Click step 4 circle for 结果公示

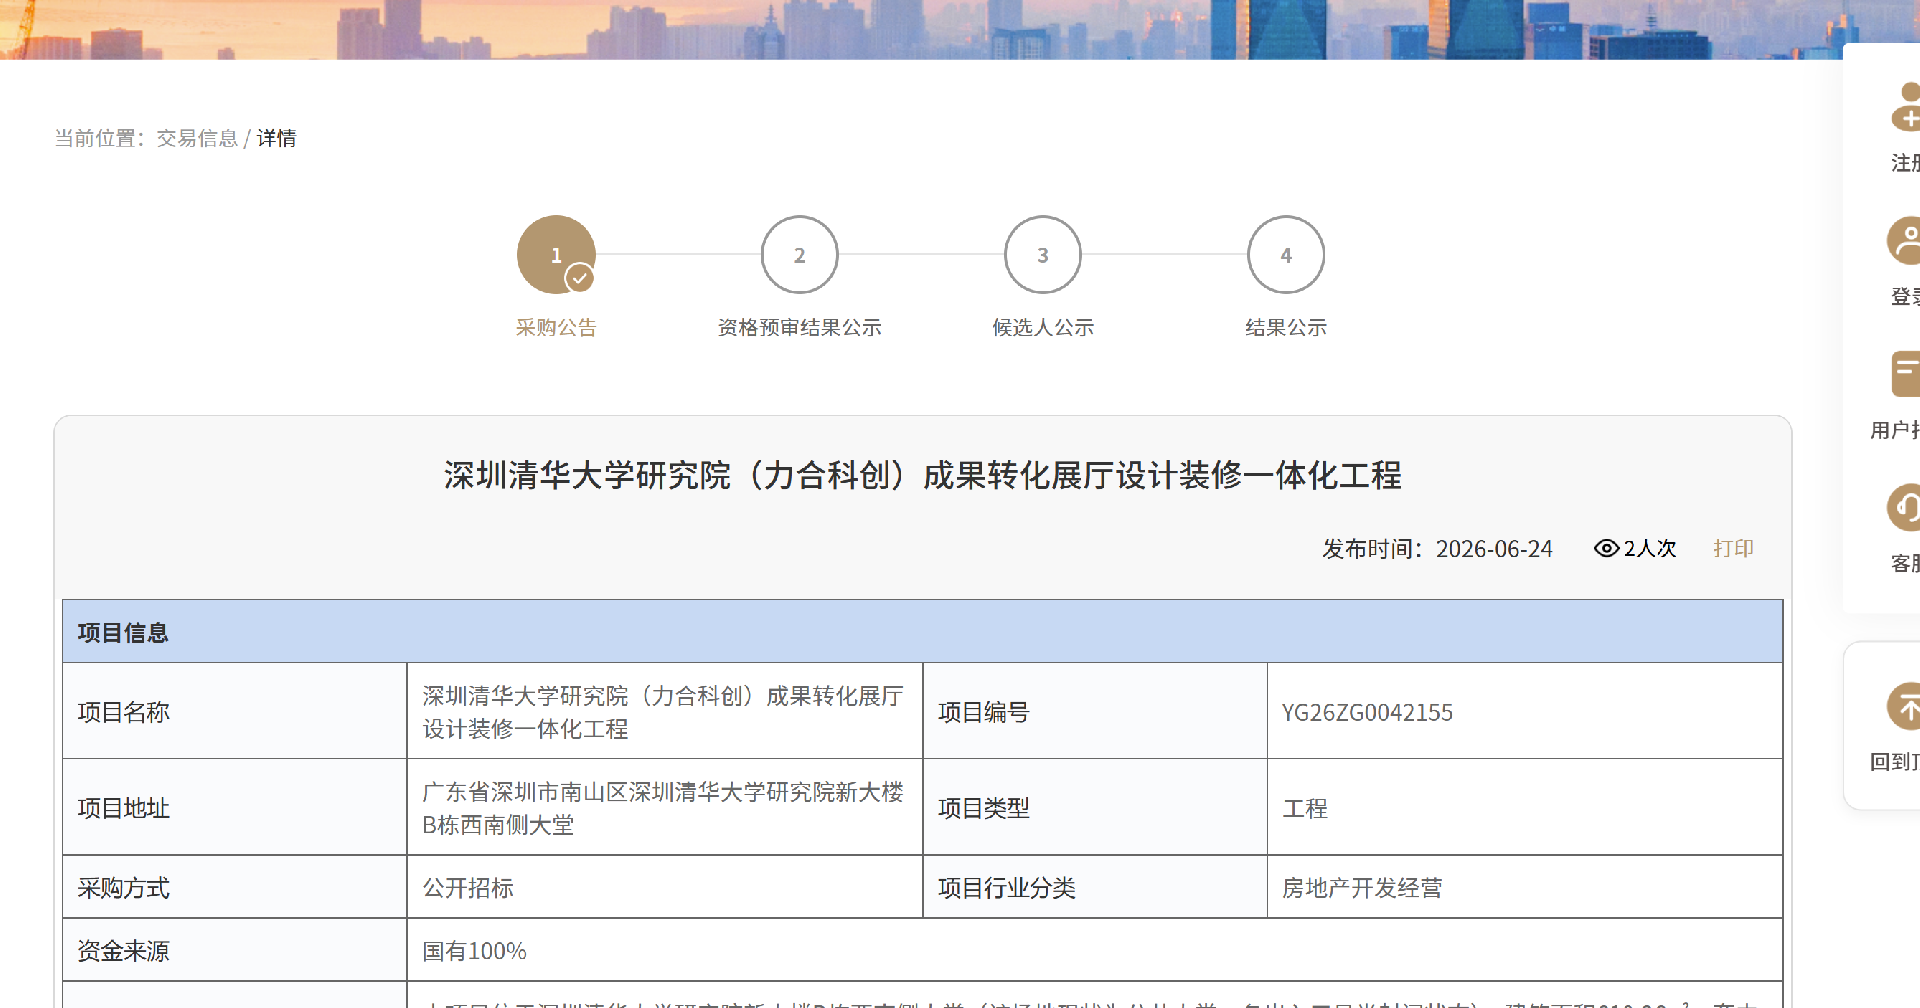tap(1286, 255)
